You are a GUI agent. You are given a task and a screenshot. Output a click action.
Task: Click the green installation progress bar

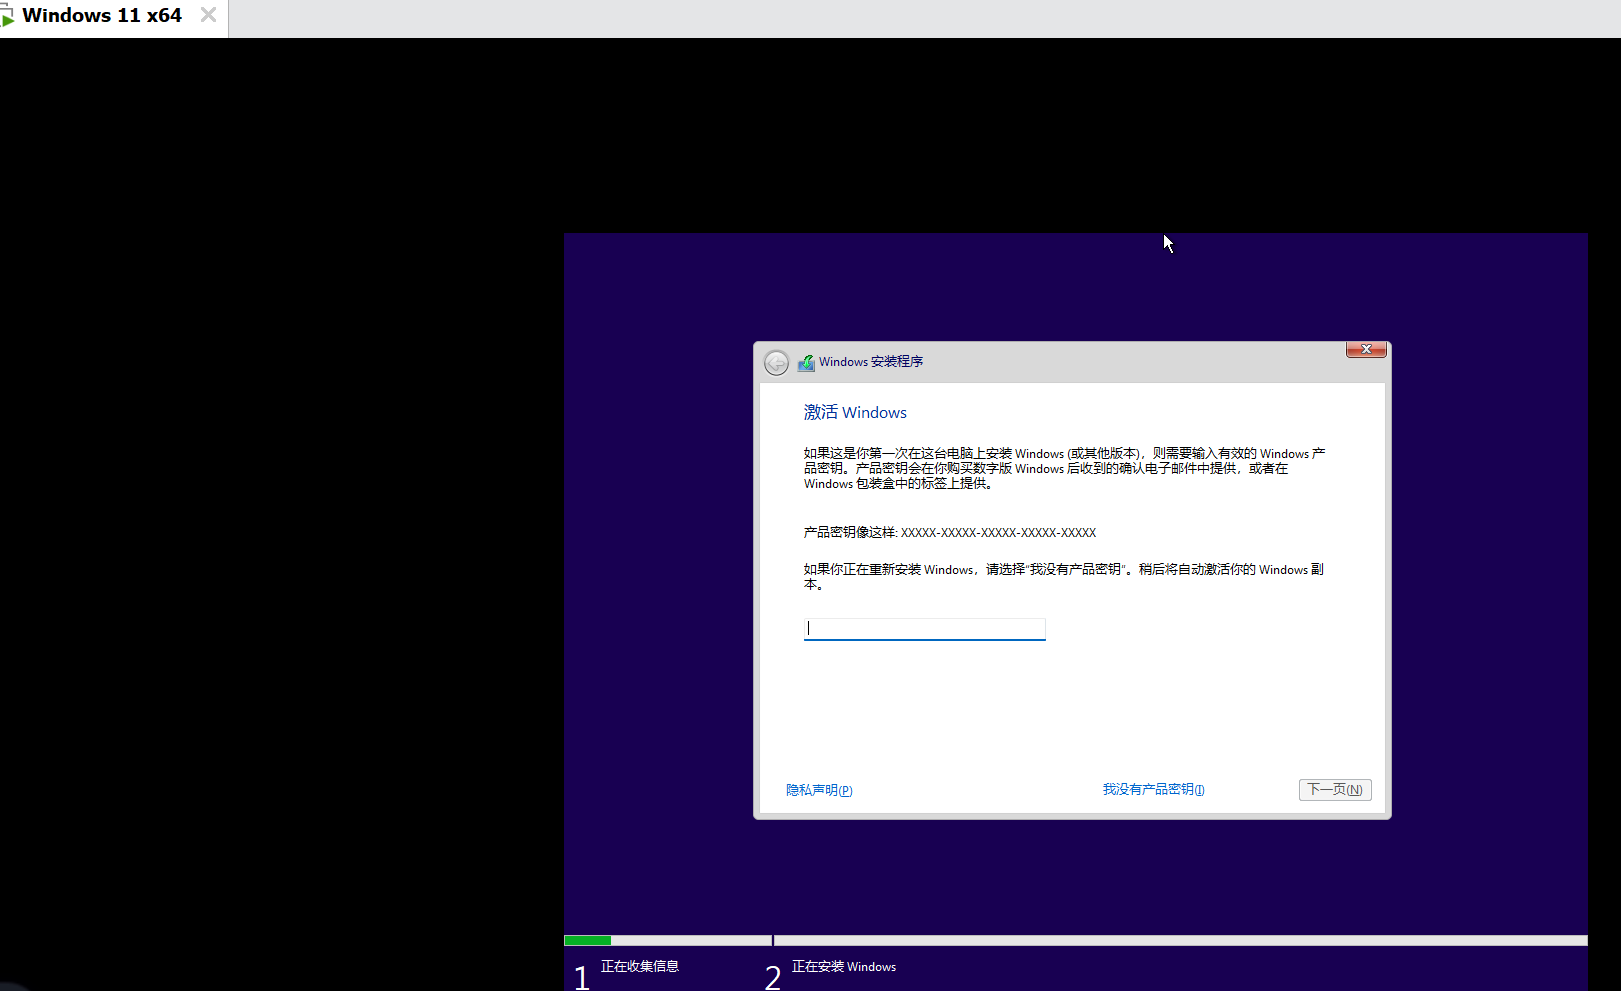(588, 940)
